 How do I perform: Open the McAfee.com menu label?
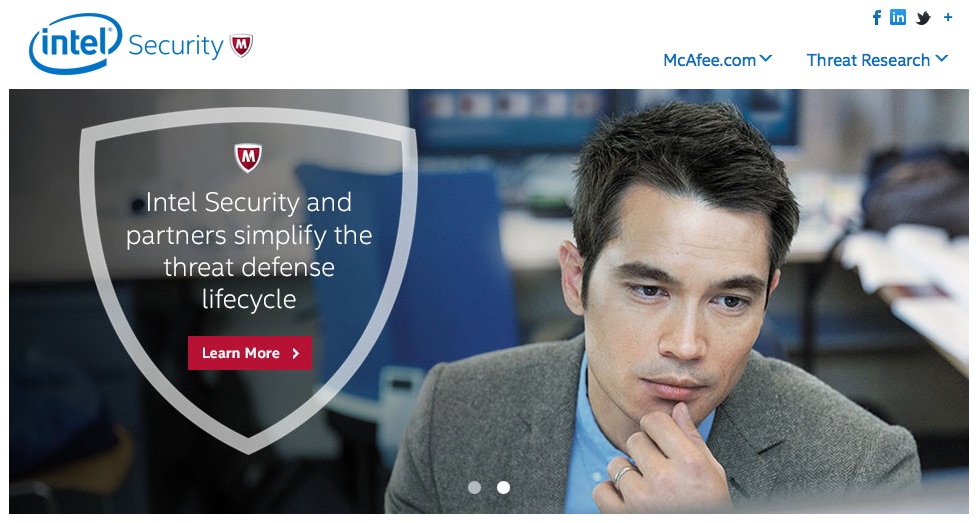(x=710, y=60)
